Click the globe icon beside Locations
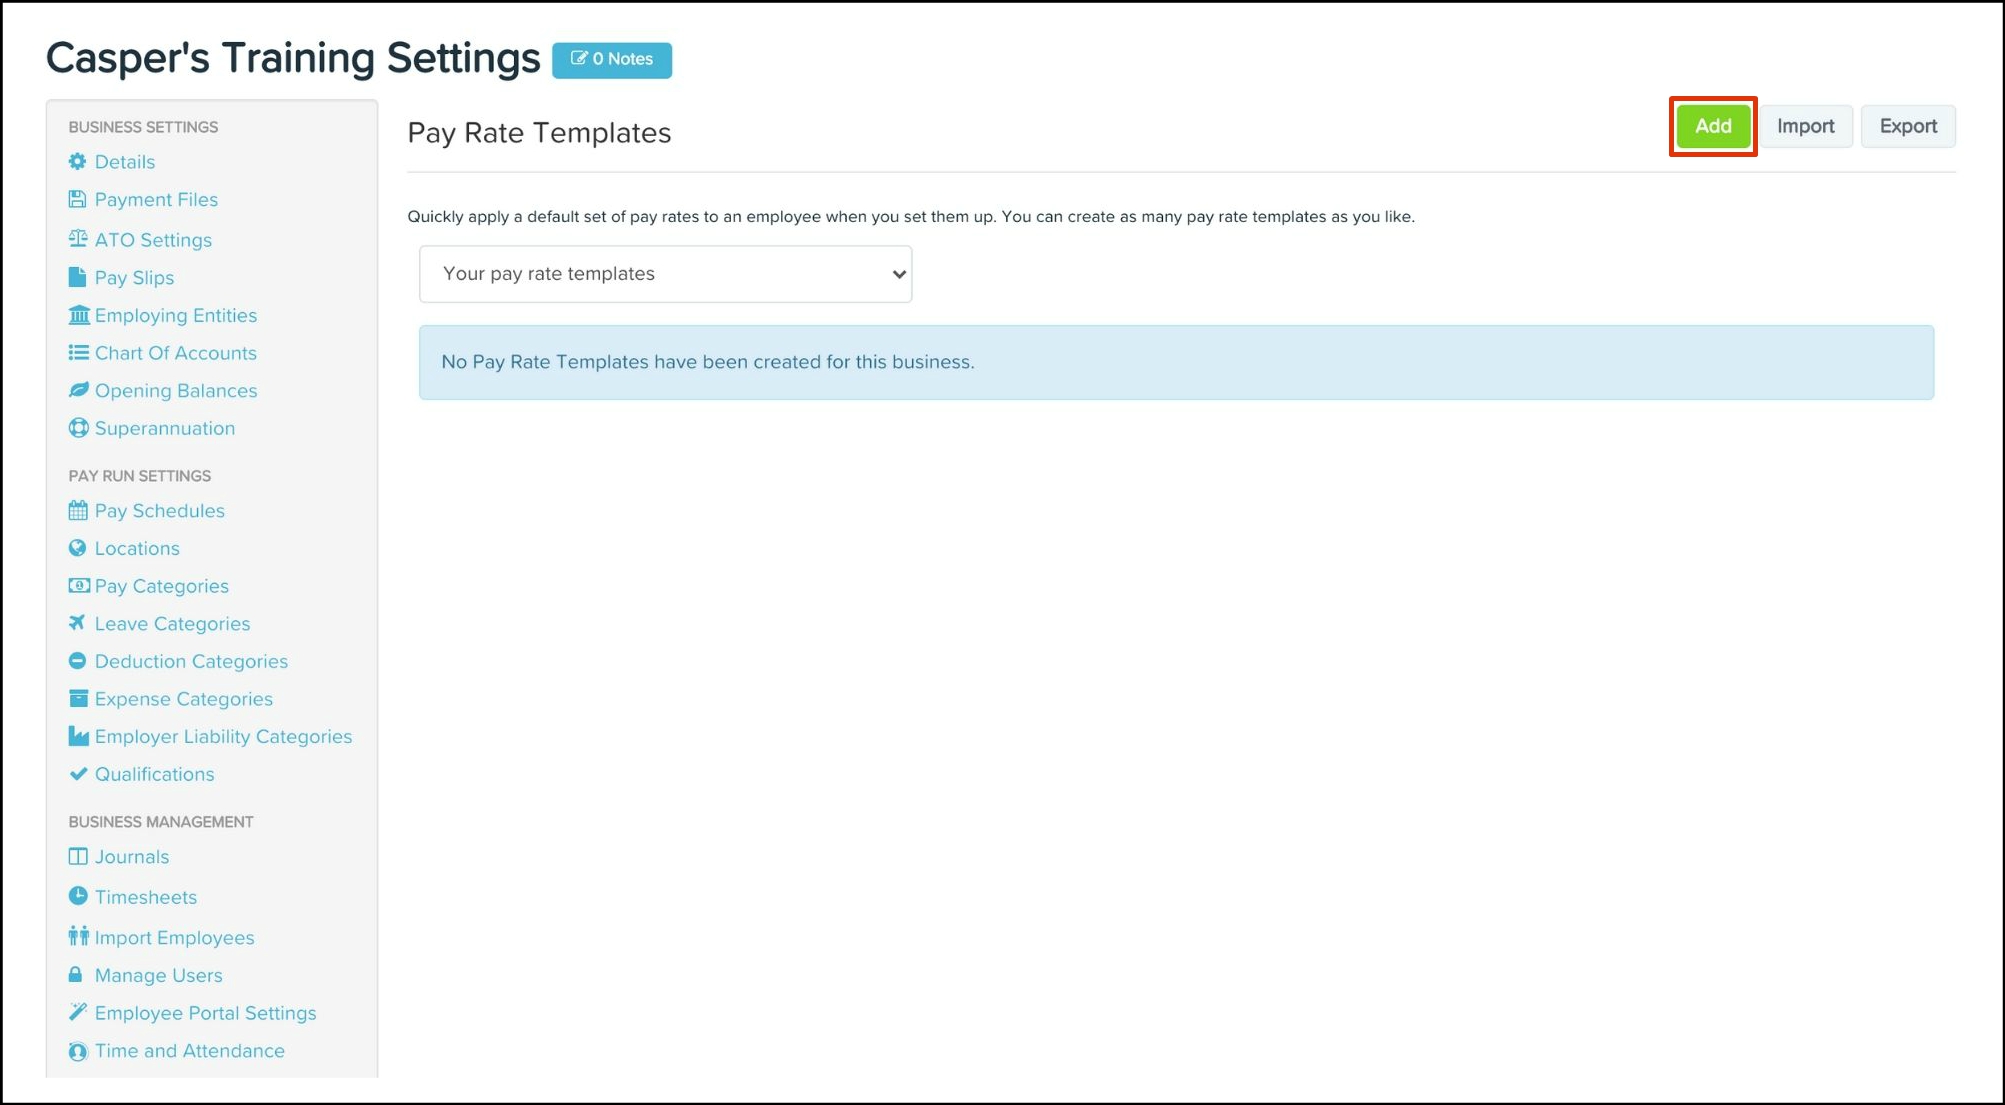Screen dimensions: 2005x1105 pos(77,548)
